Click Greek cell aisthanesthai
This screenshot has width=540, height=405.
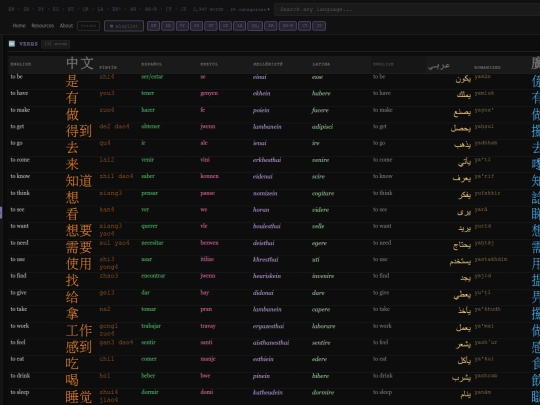(x=271, y=342)
